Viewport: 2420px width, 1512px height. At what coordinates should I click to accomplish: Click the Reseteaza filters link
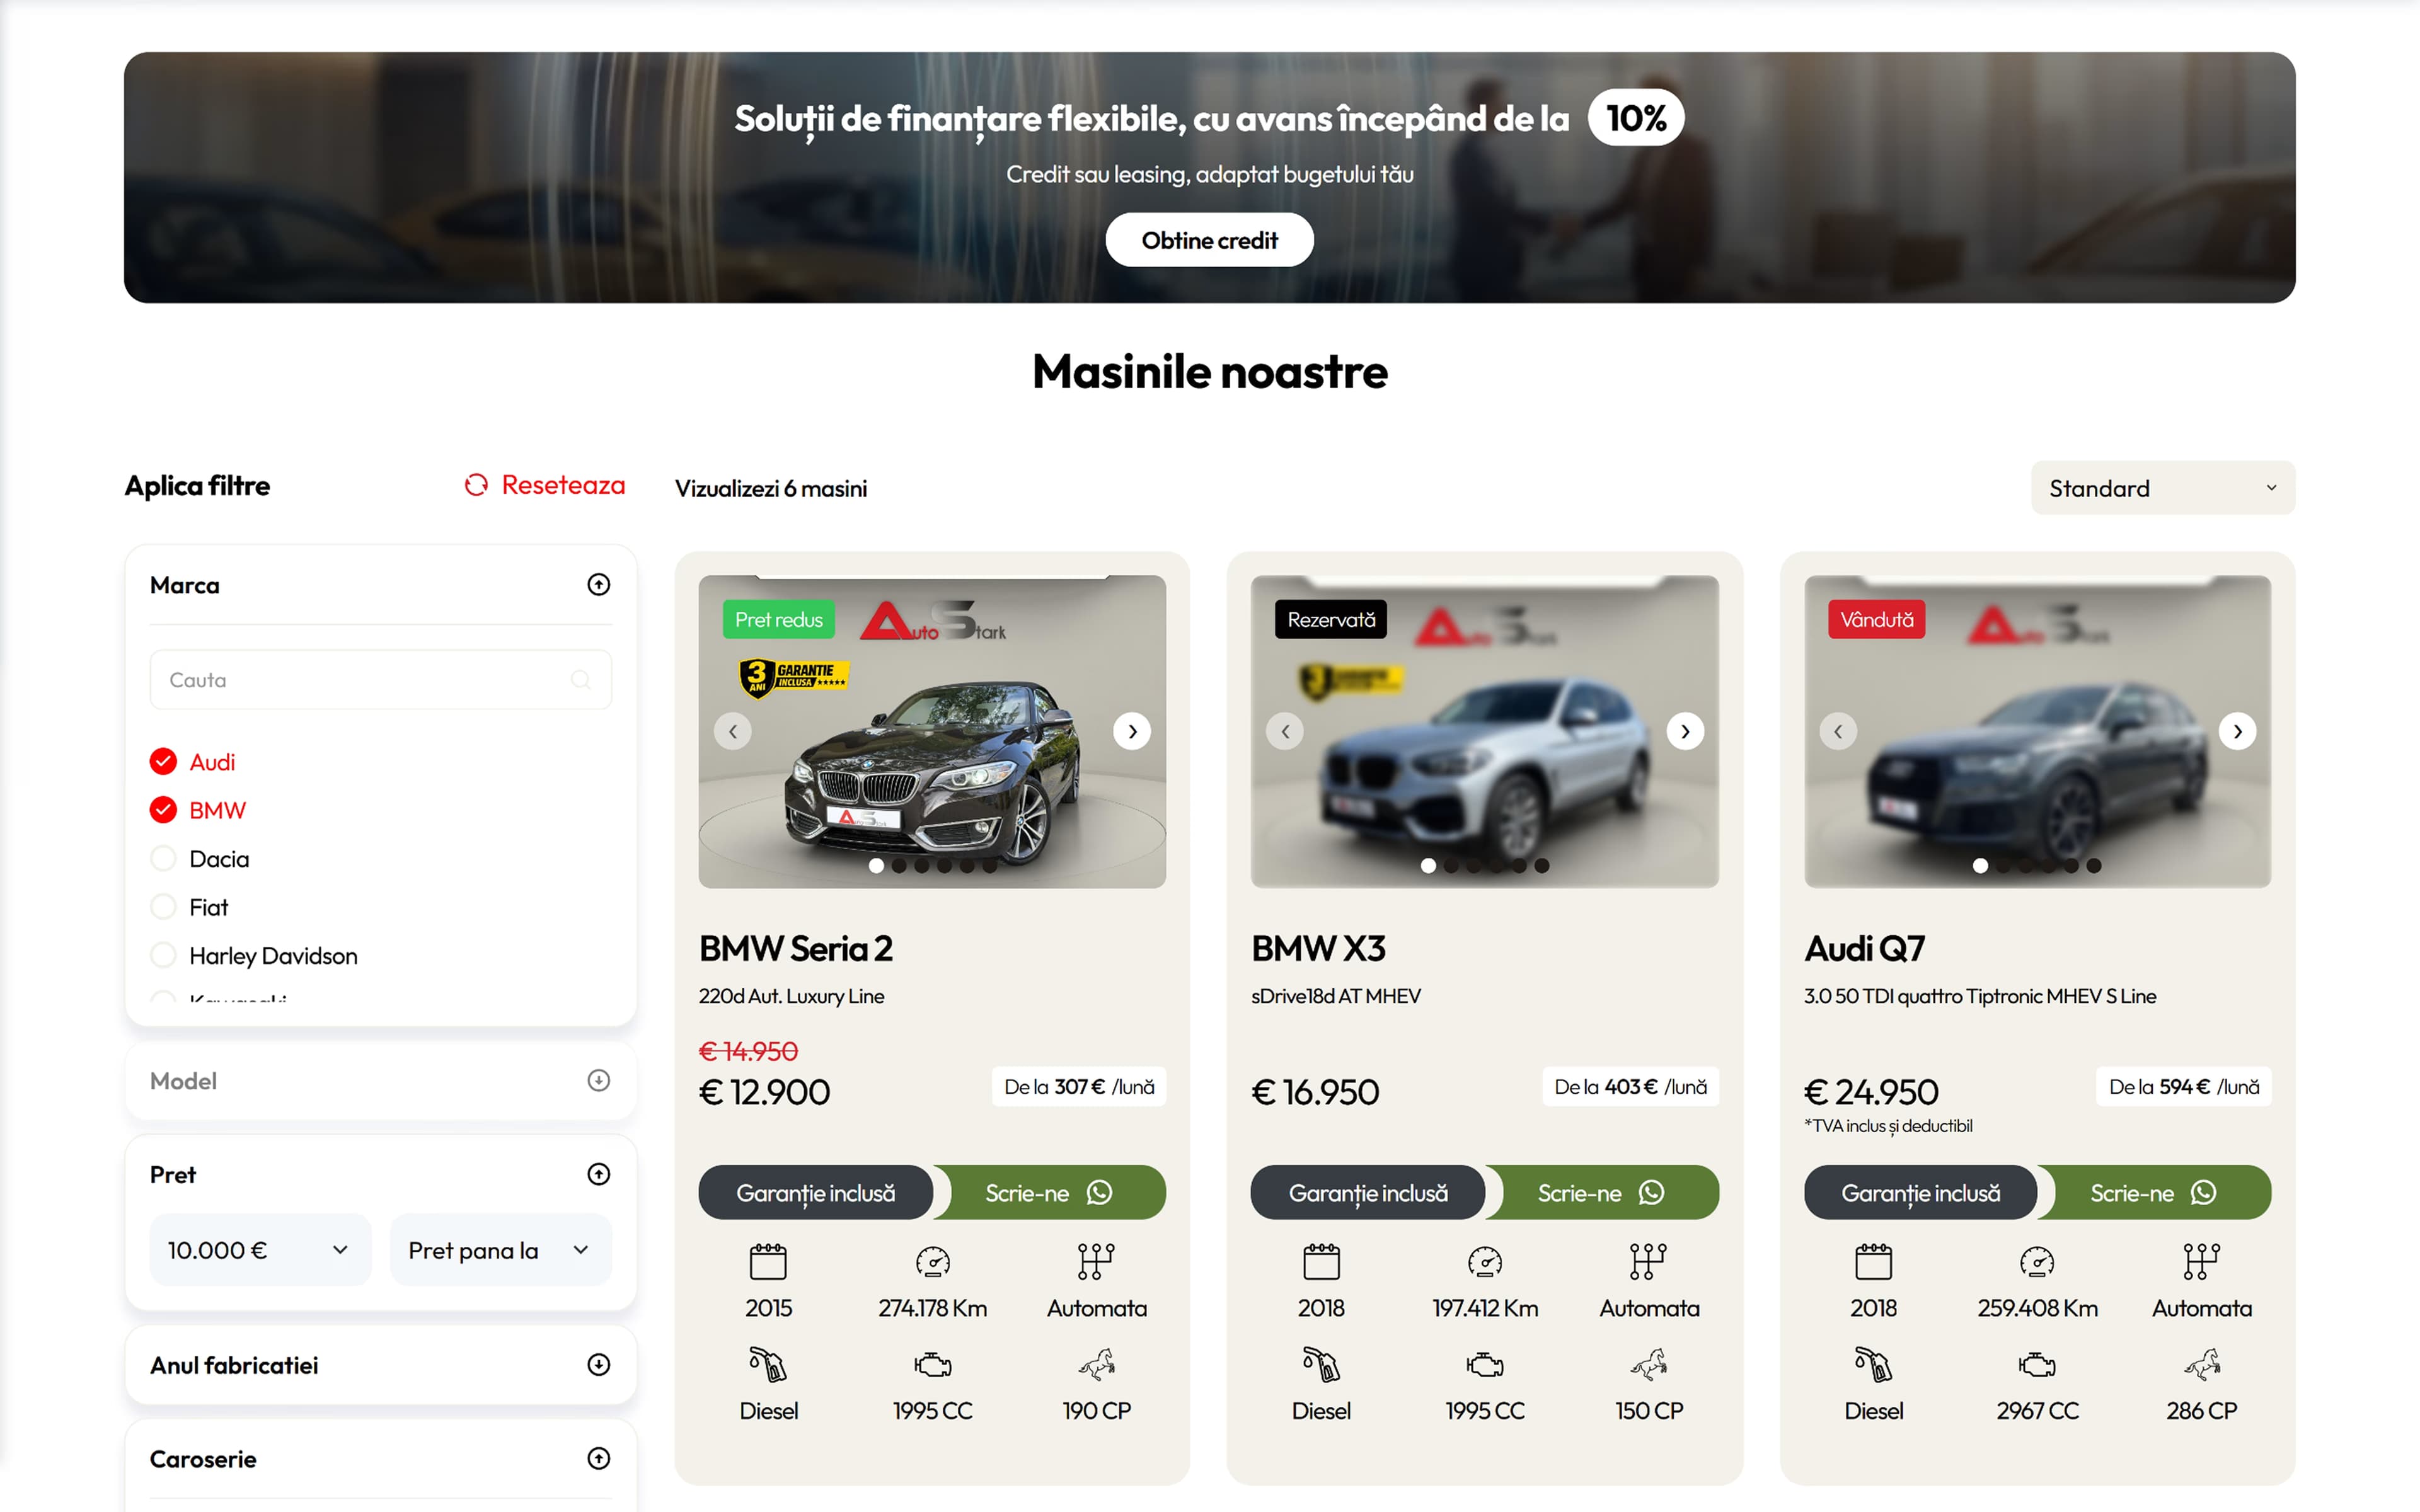pyautogui.click(x=545, y=485)
